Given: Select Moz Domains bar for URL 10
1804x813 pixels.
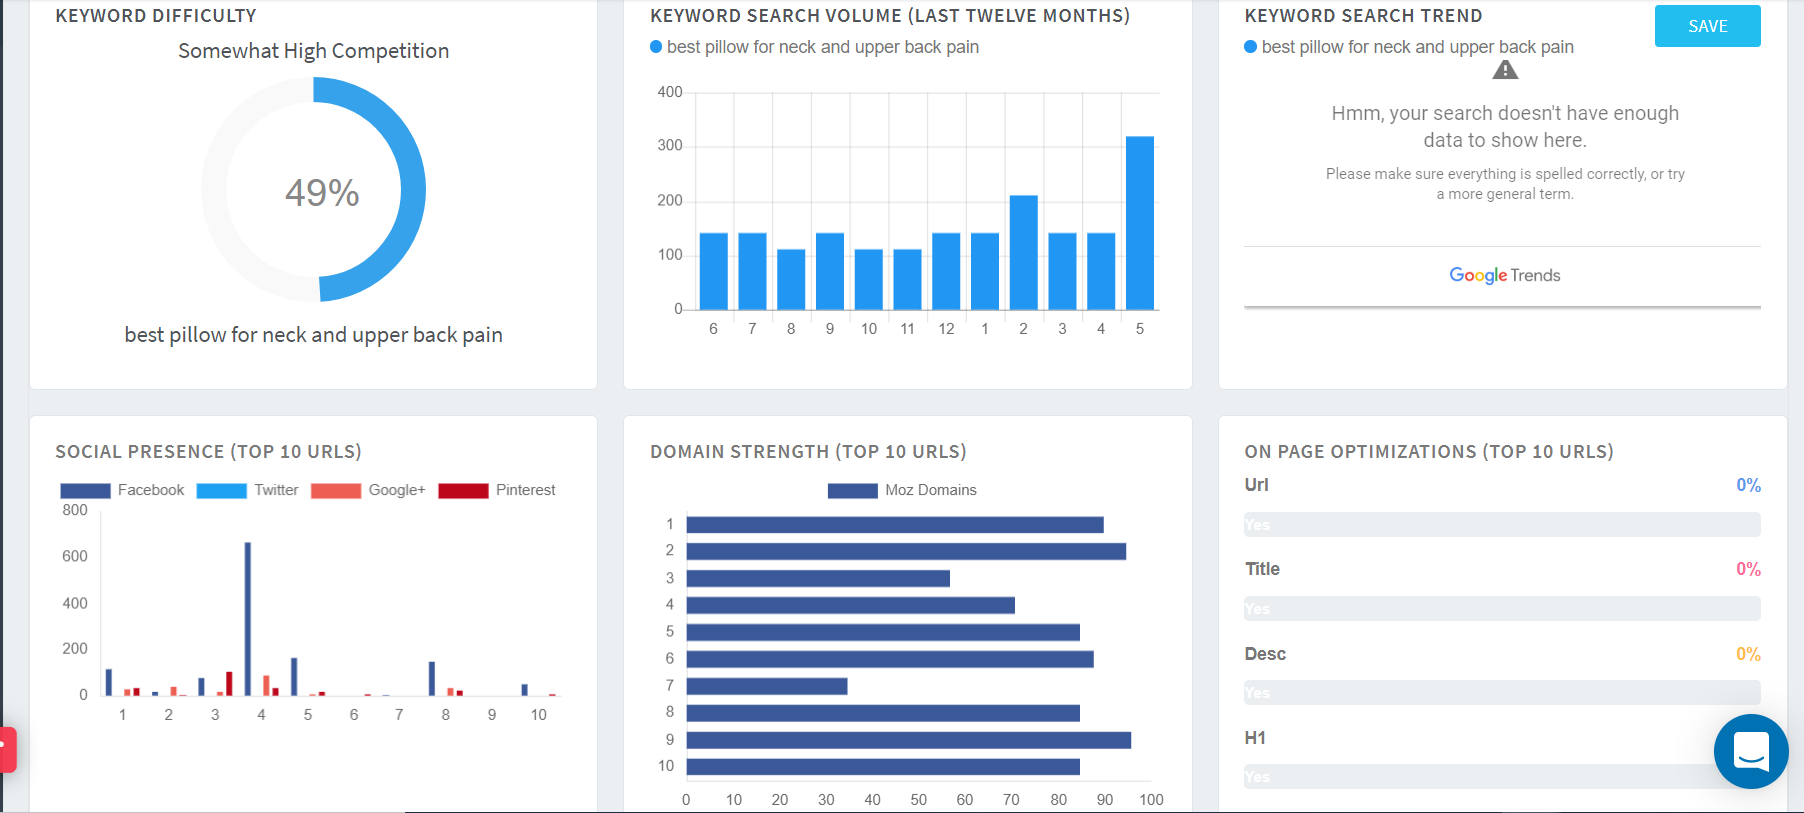Looking at the screenshot, I should click(883, 767).
